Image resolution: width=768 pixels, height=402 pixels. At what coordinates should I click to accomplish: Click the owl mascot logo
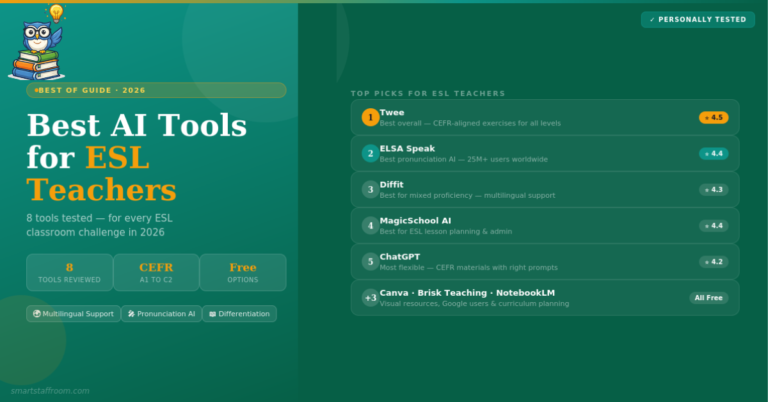(37, 43)
